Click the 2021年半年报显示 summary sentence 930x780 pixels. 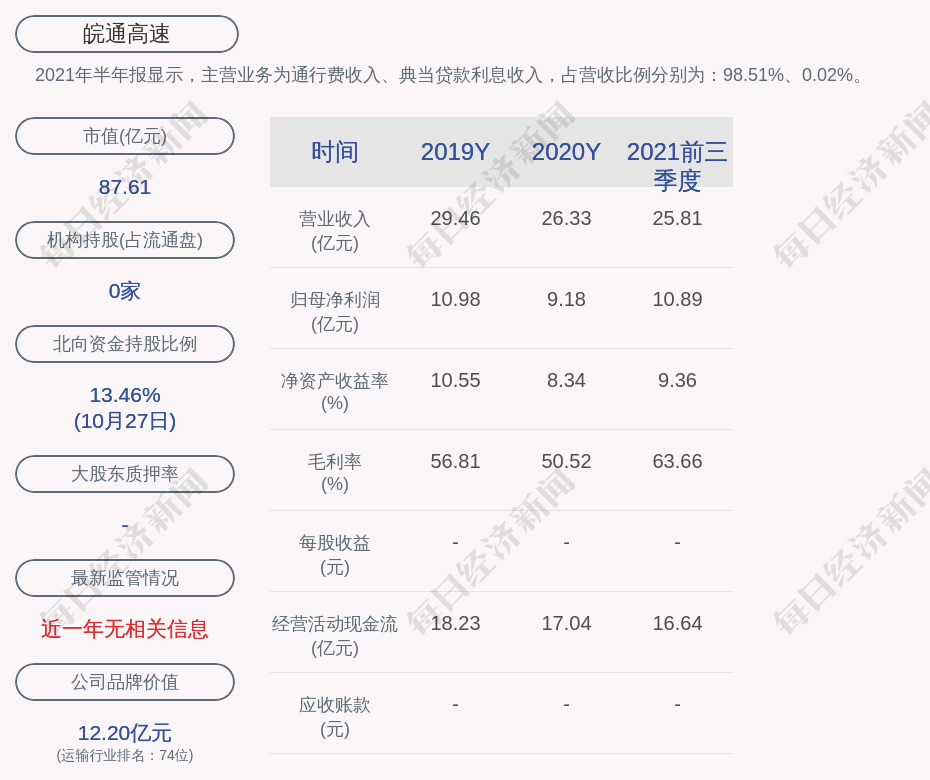451,75
